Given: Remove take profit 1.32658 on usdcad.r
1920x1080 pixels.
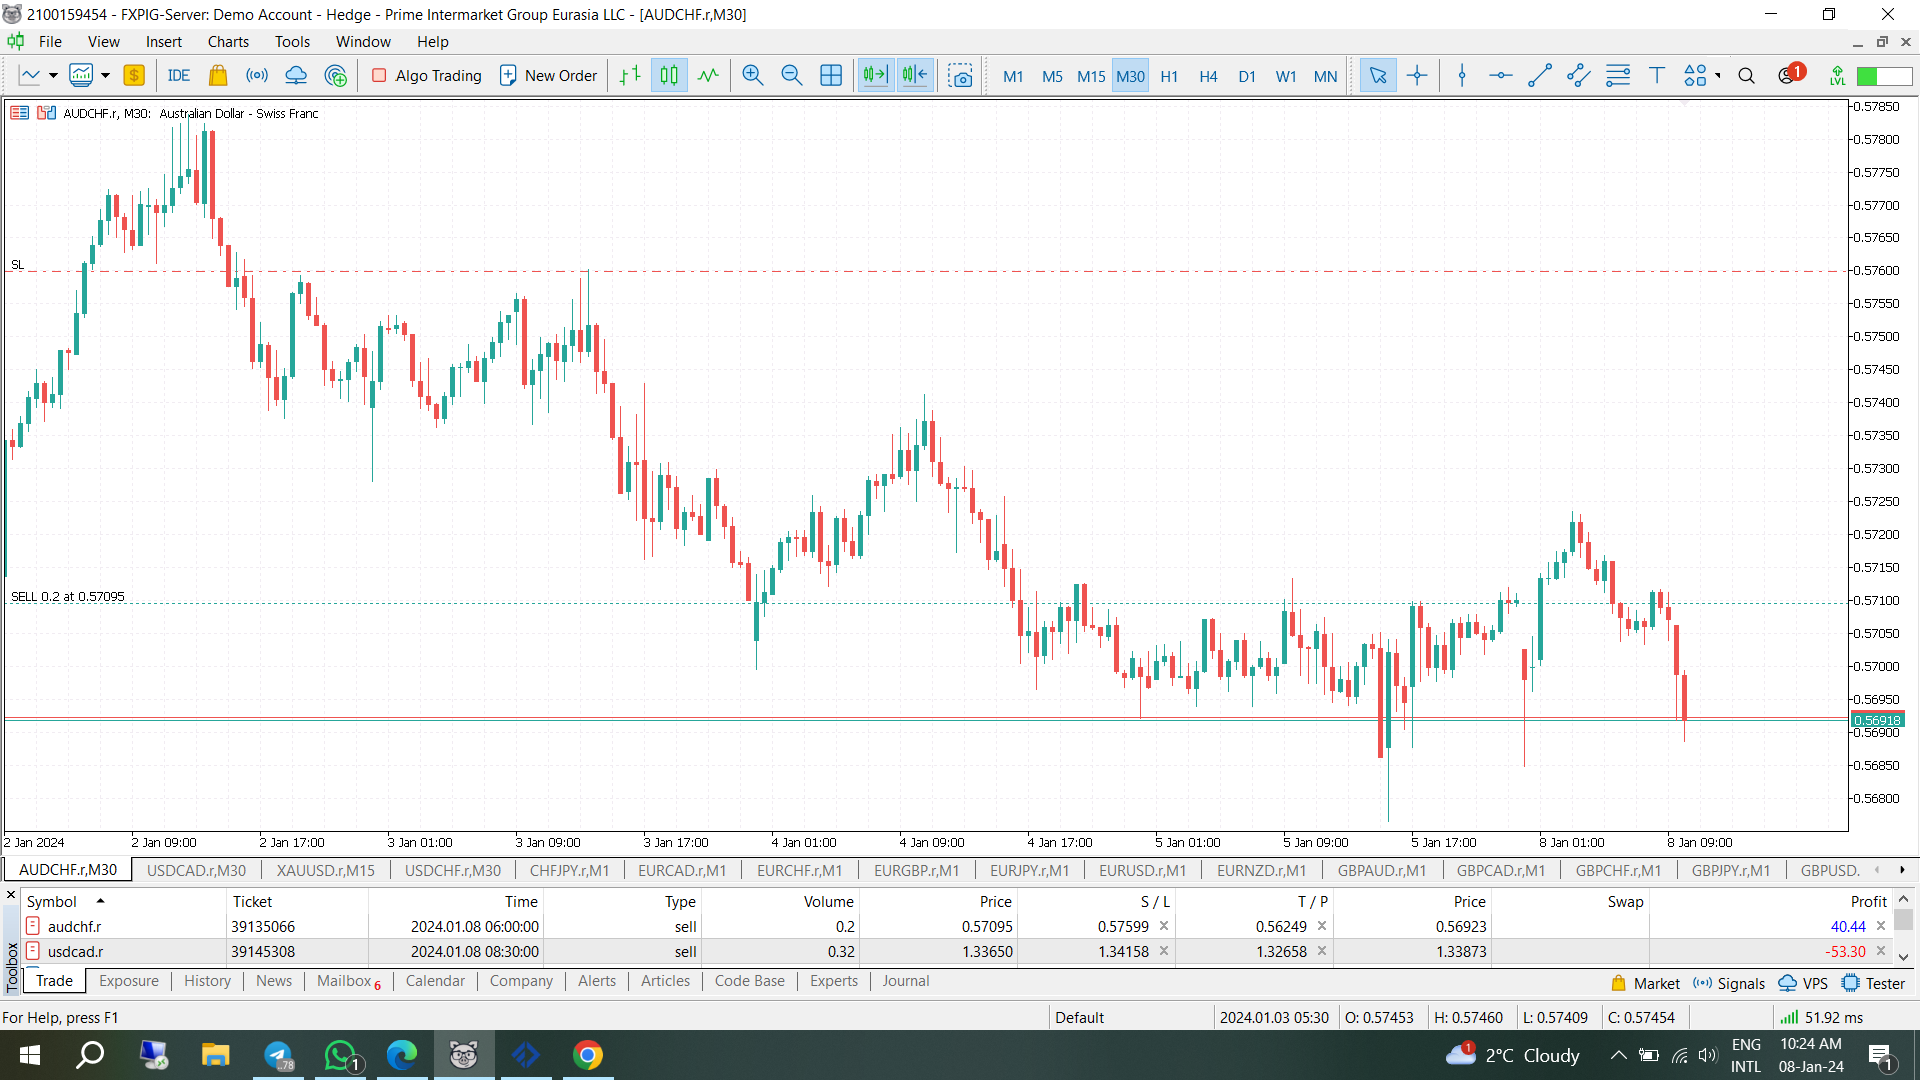Looking at the screenshot, I should click(1322, 951).
